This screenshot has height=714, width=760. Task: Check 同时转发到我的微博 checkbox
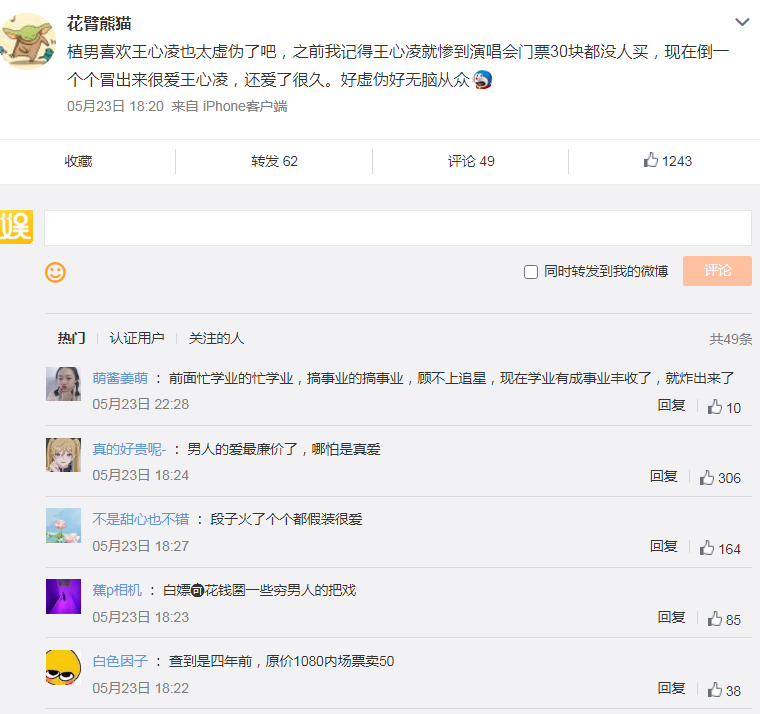[x=531, y=272]
